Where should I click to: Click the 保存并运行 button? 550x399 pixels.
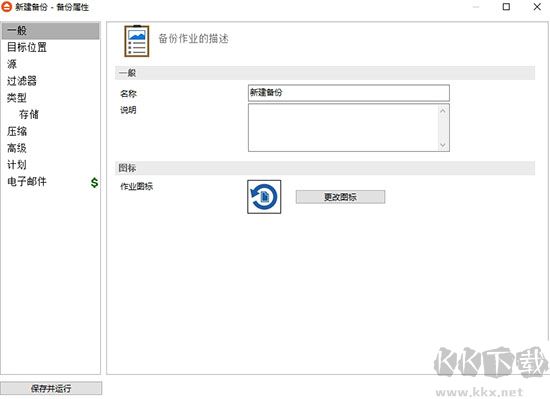tap(51, 388)
